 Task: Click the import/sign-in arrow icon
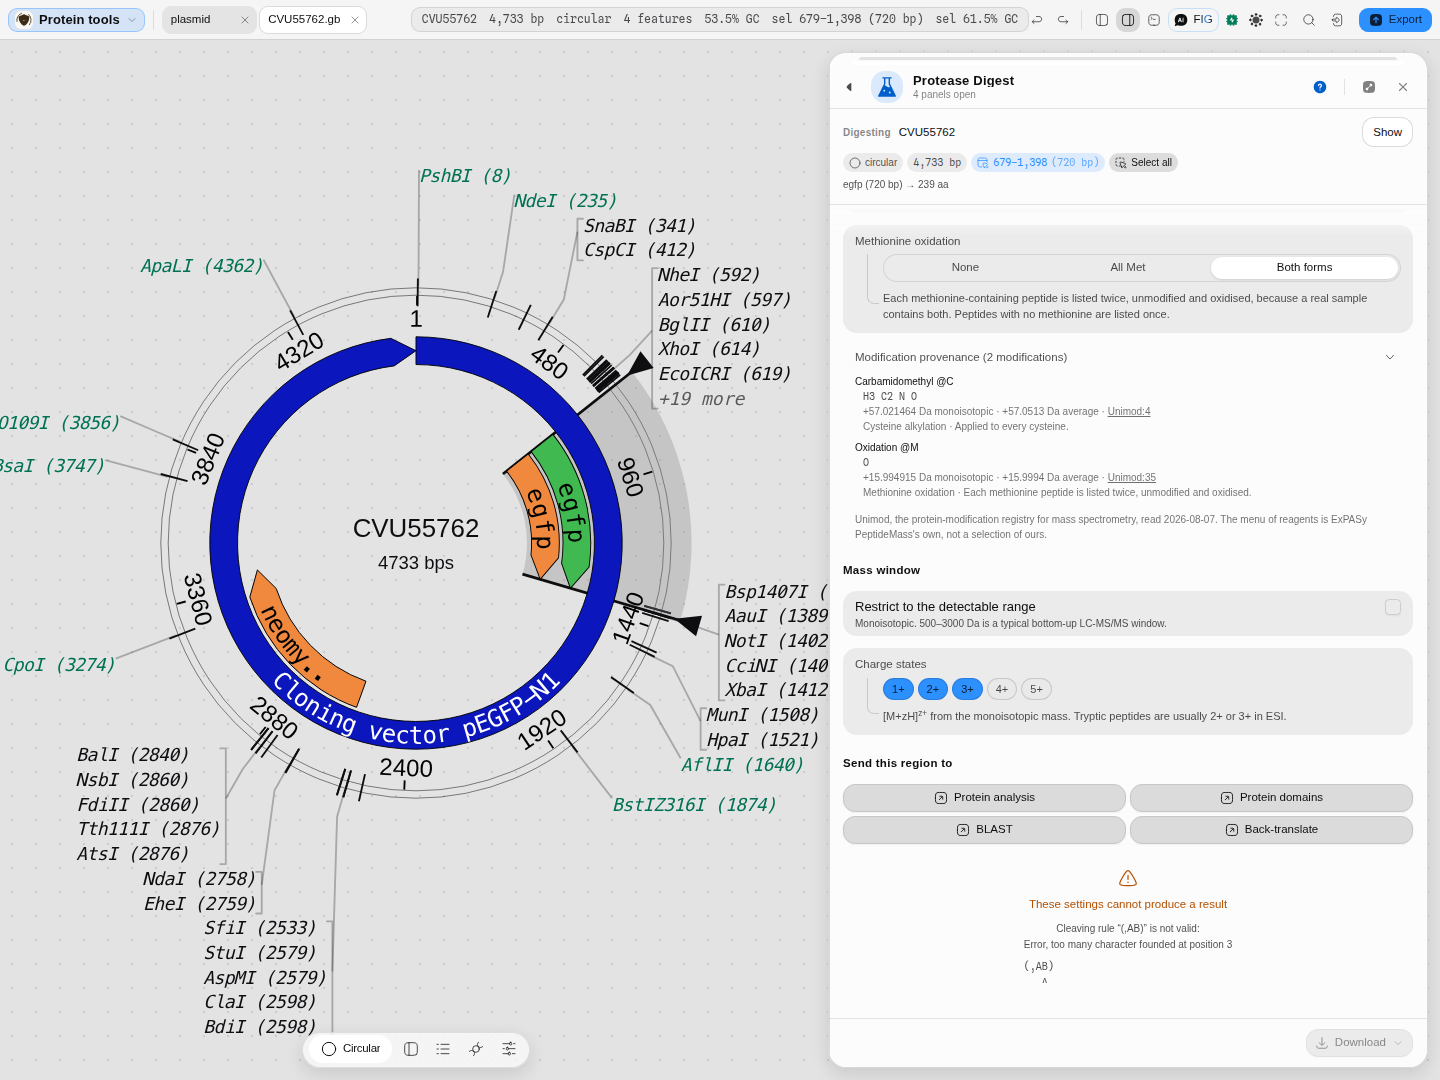click(x=1337, y=20)
